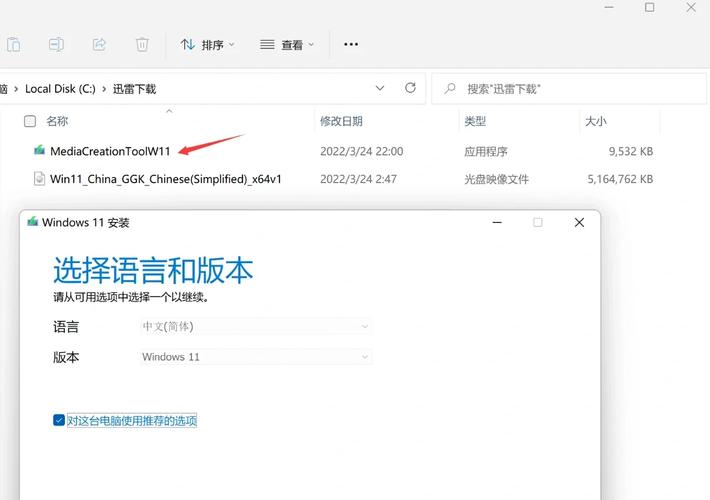The image size is (710, 500).
Task: Refresh the Explorer folder view
Action: [x=410, y=88]
